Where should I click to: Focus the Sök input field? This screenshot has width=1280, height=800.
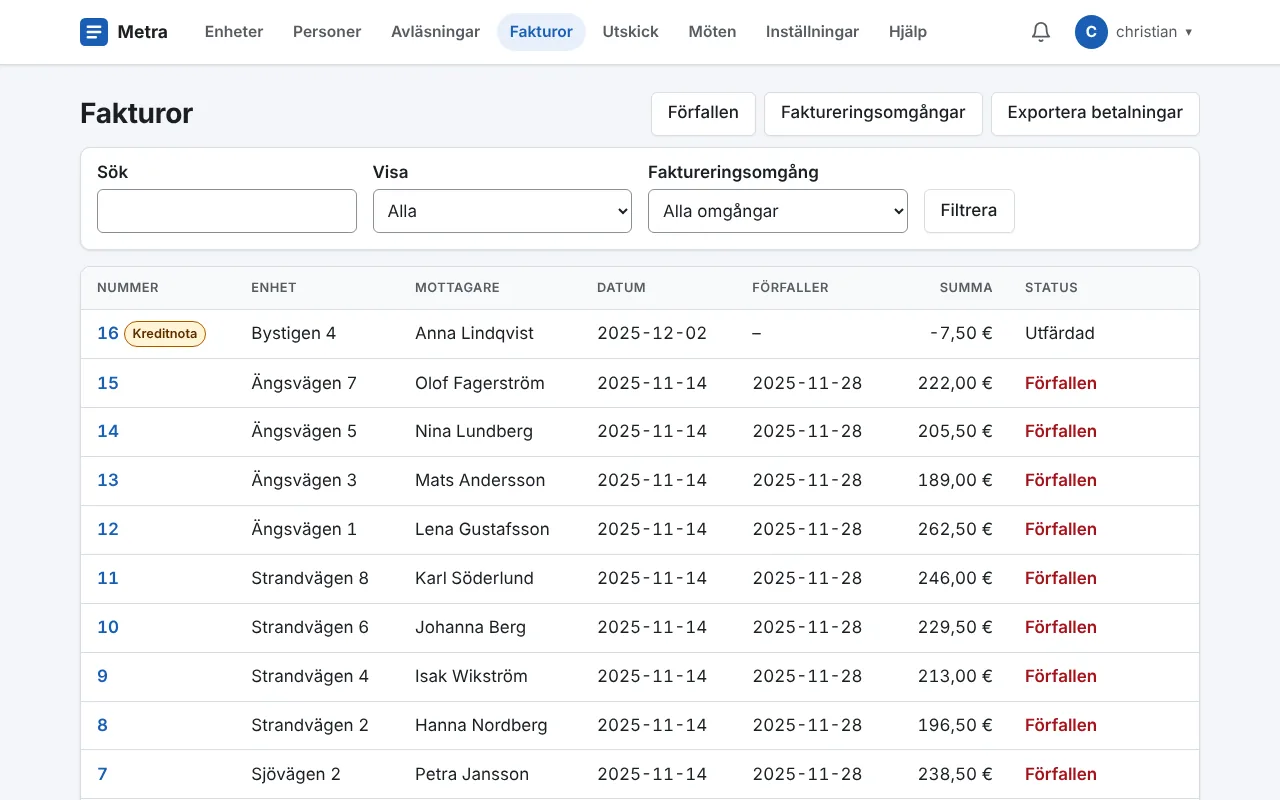click(x=227, y=211)
